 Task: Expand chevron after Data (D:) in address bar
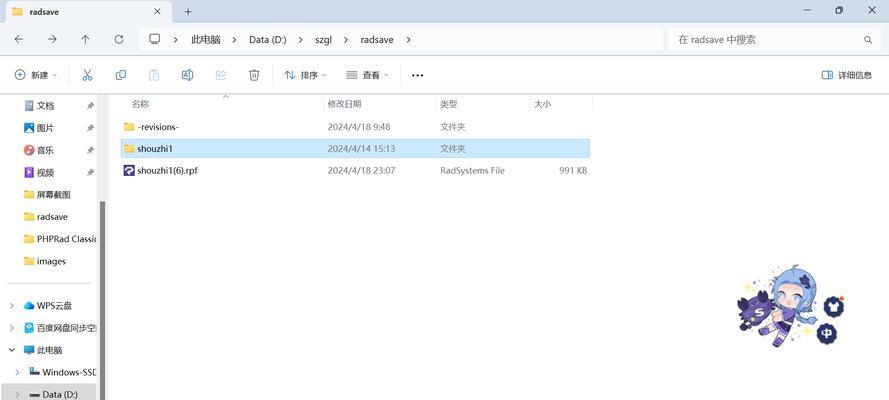(300, 40)
